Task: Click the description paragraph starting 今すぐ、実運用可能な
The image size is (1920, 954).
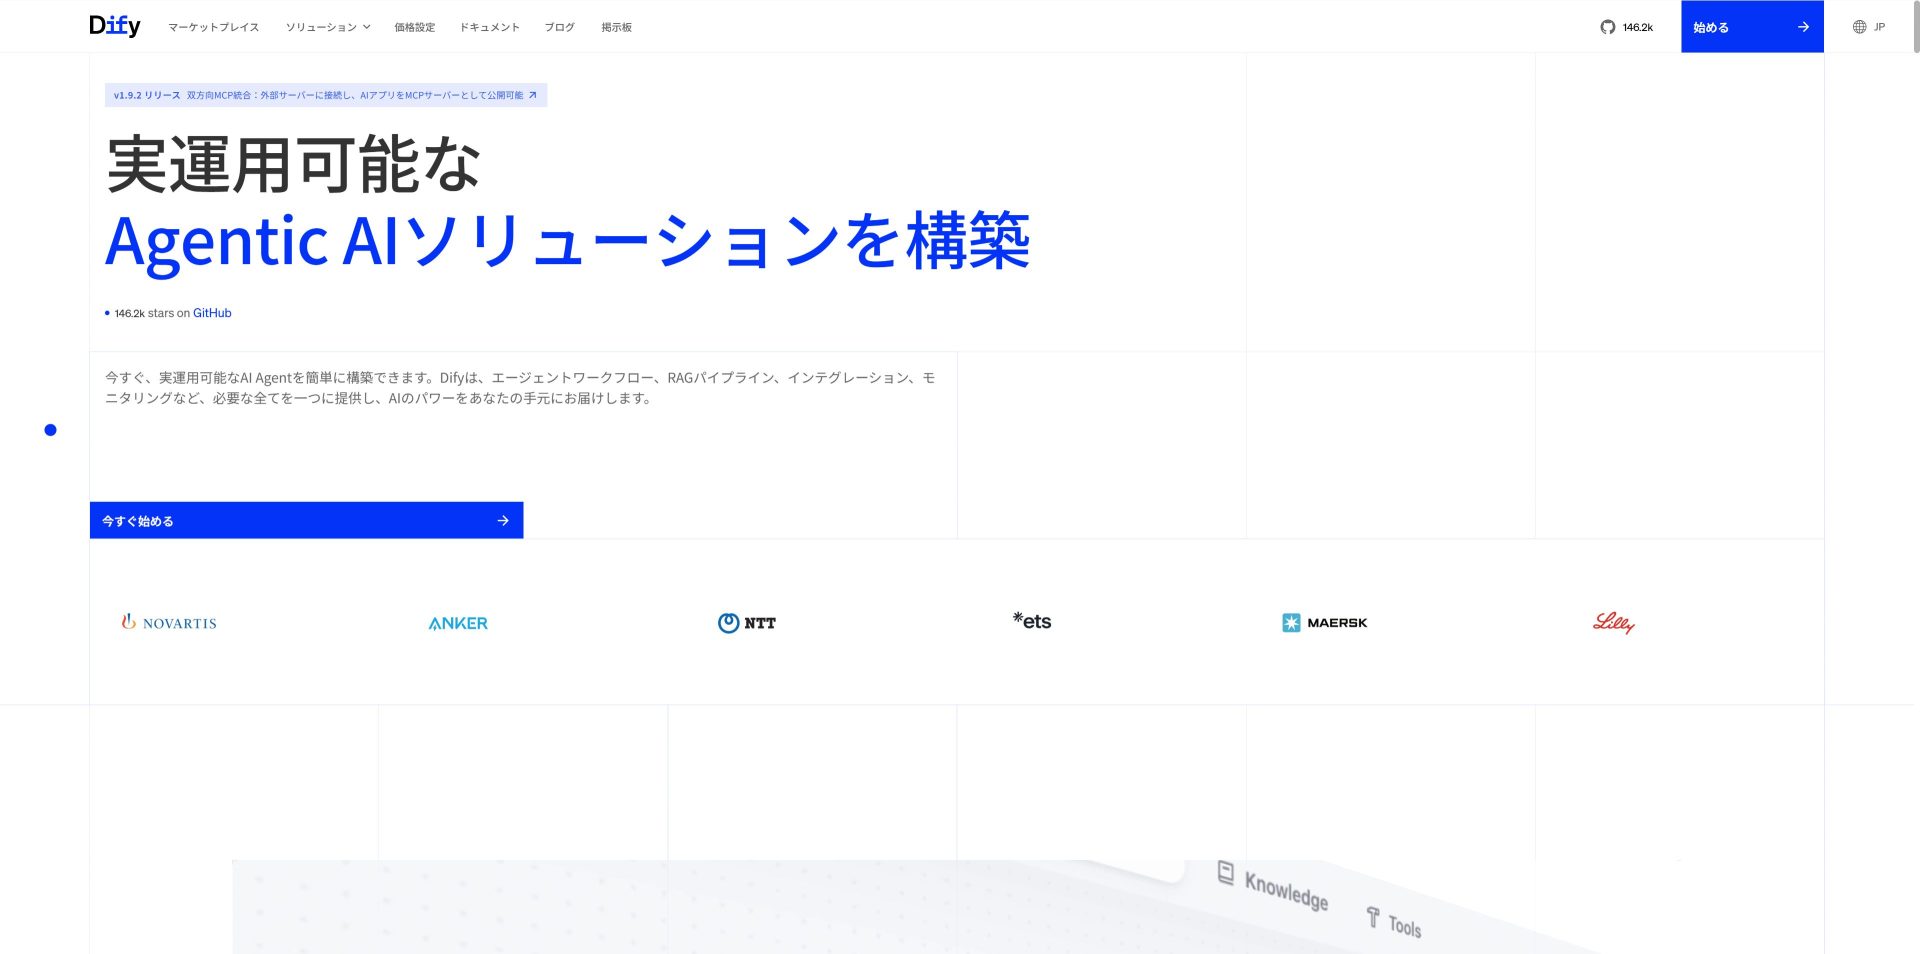Action: pyautogui.click(x=520, y=388)
